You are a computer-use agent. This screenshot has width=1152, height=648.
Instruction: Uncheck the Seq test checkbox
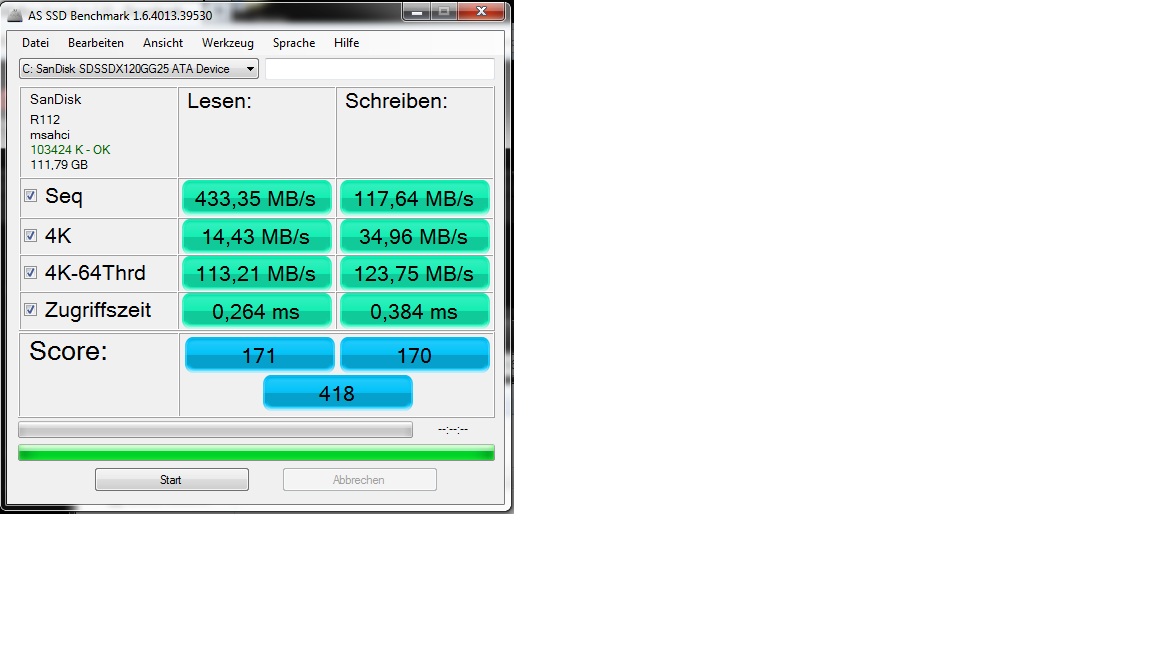pos(31,196)
